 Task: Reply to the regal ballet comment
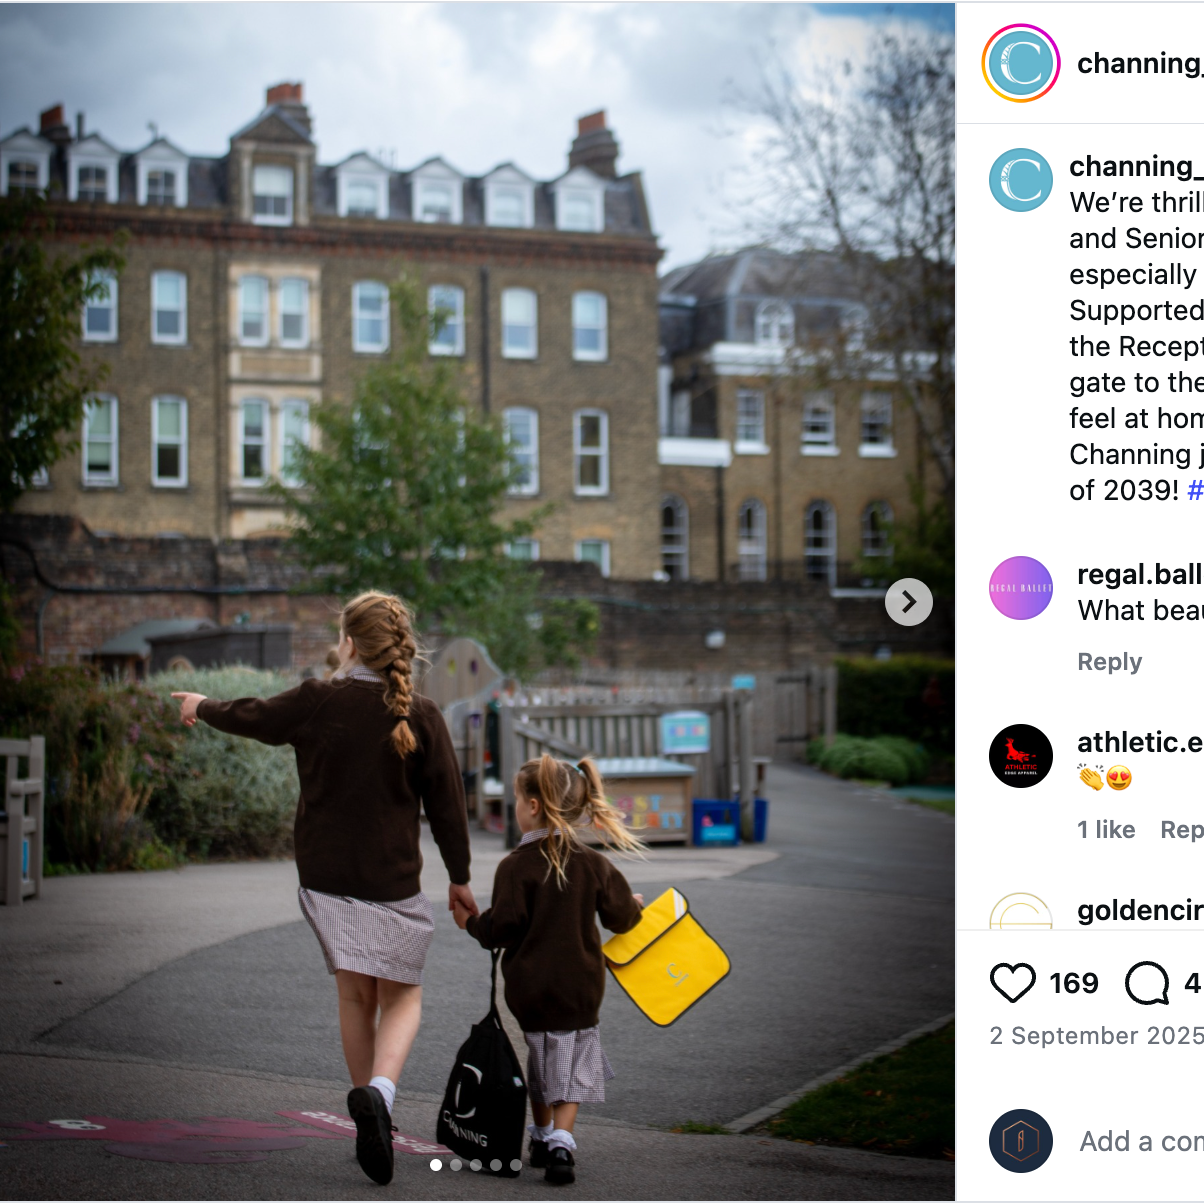(x=1110, y=662)
